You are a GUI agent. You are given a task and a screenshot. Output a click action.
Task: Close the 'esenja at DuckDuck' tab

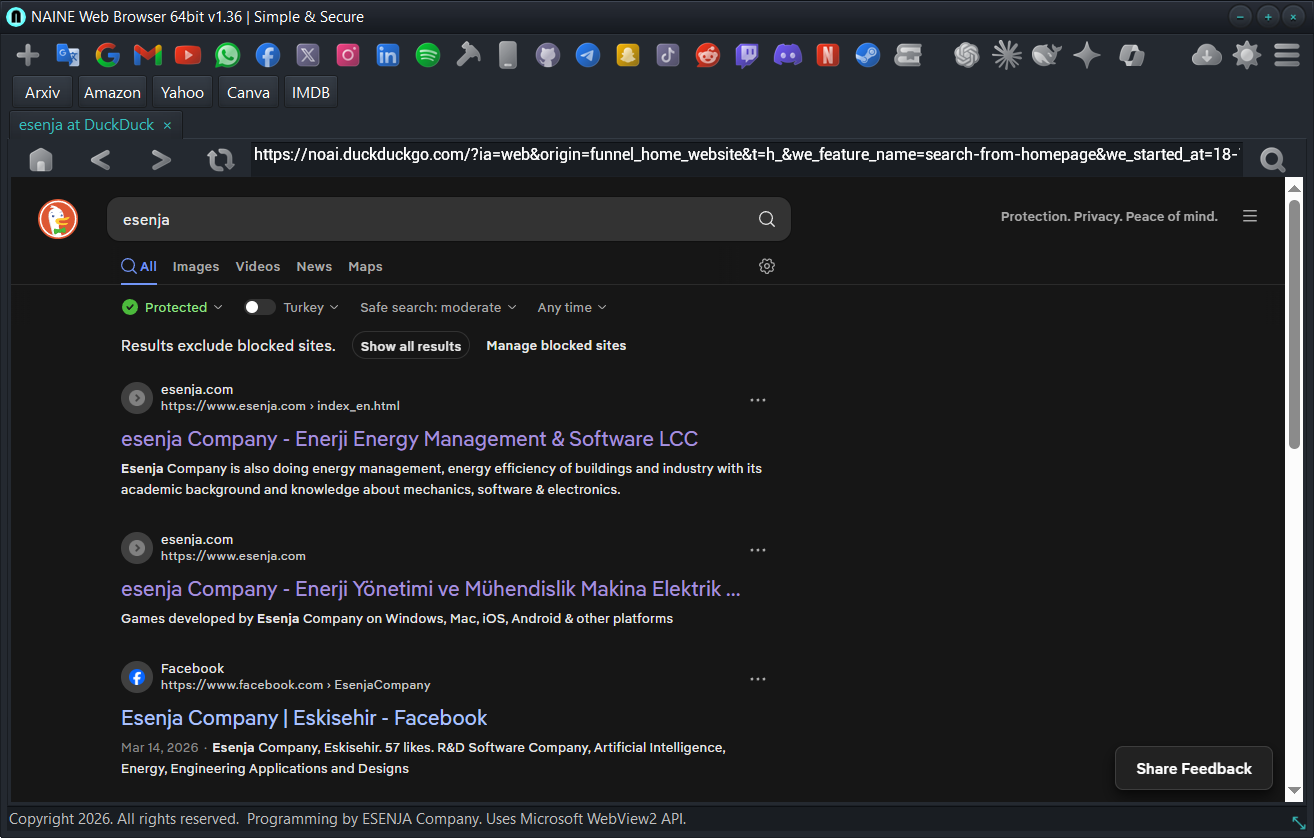[167, 125]
